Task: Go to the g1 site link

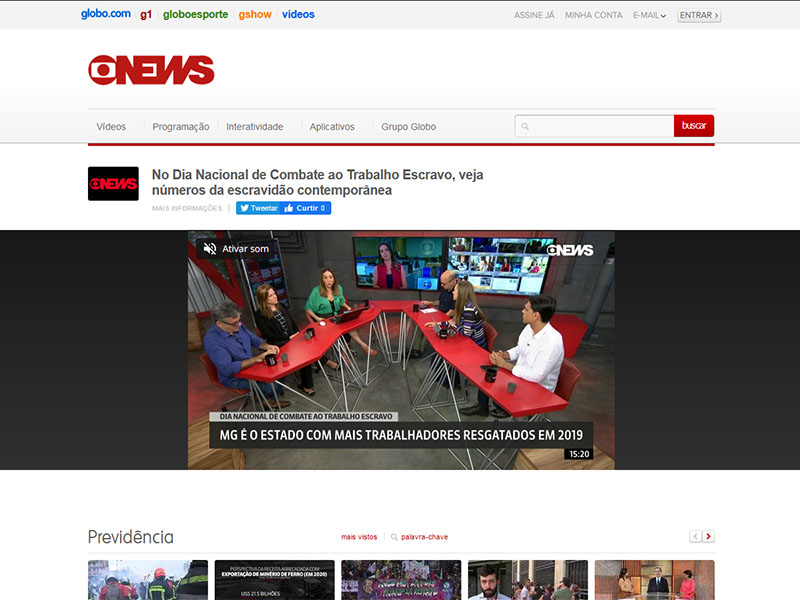Action: tap(146, 15)
